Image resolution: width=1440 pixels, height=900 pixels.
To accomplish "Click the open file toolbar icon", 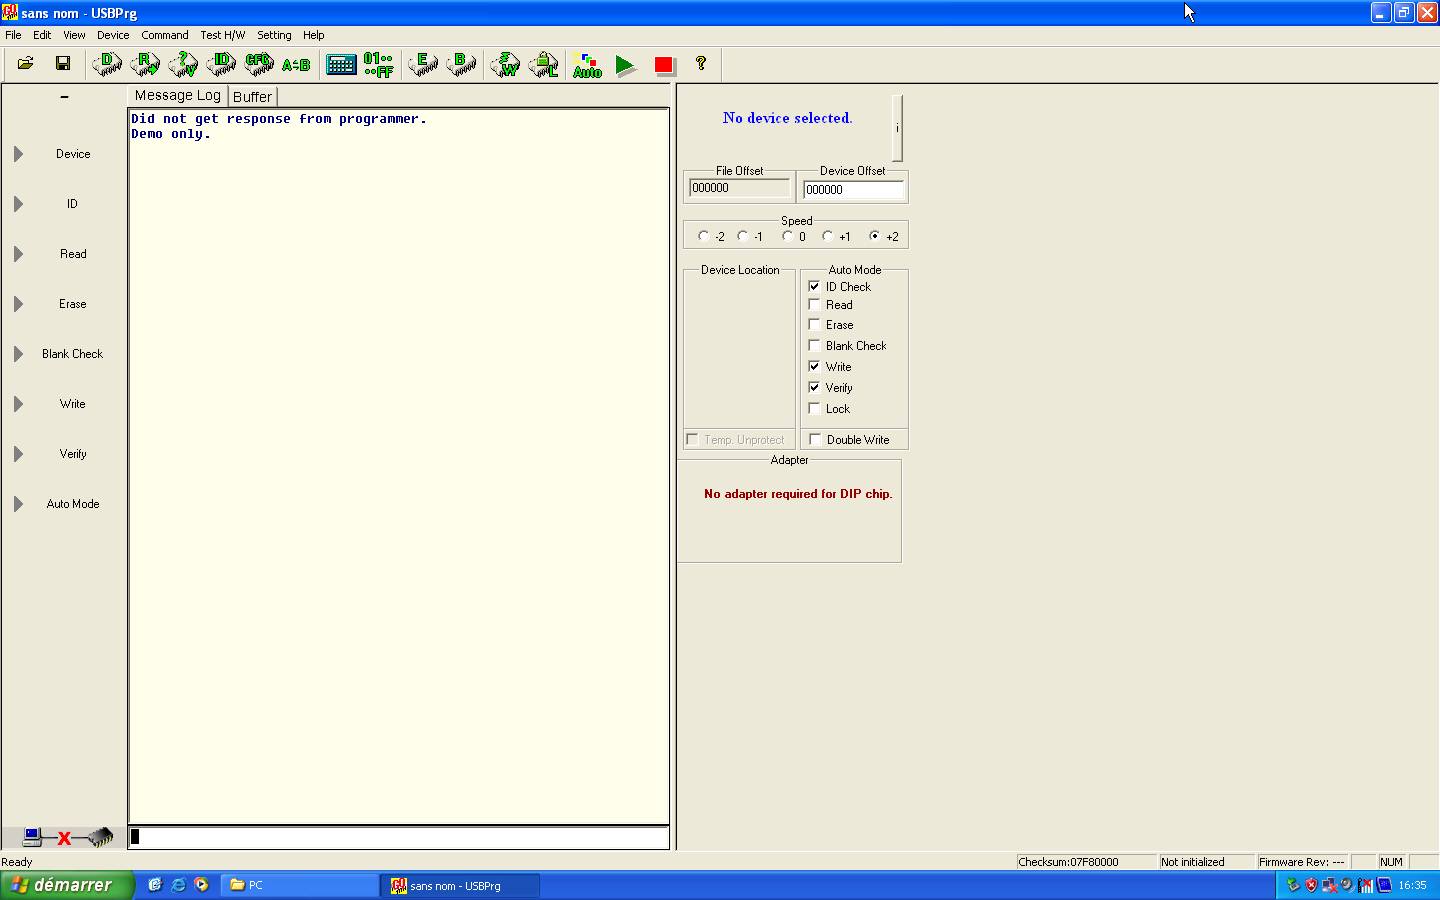I will [x=26, y=64].
